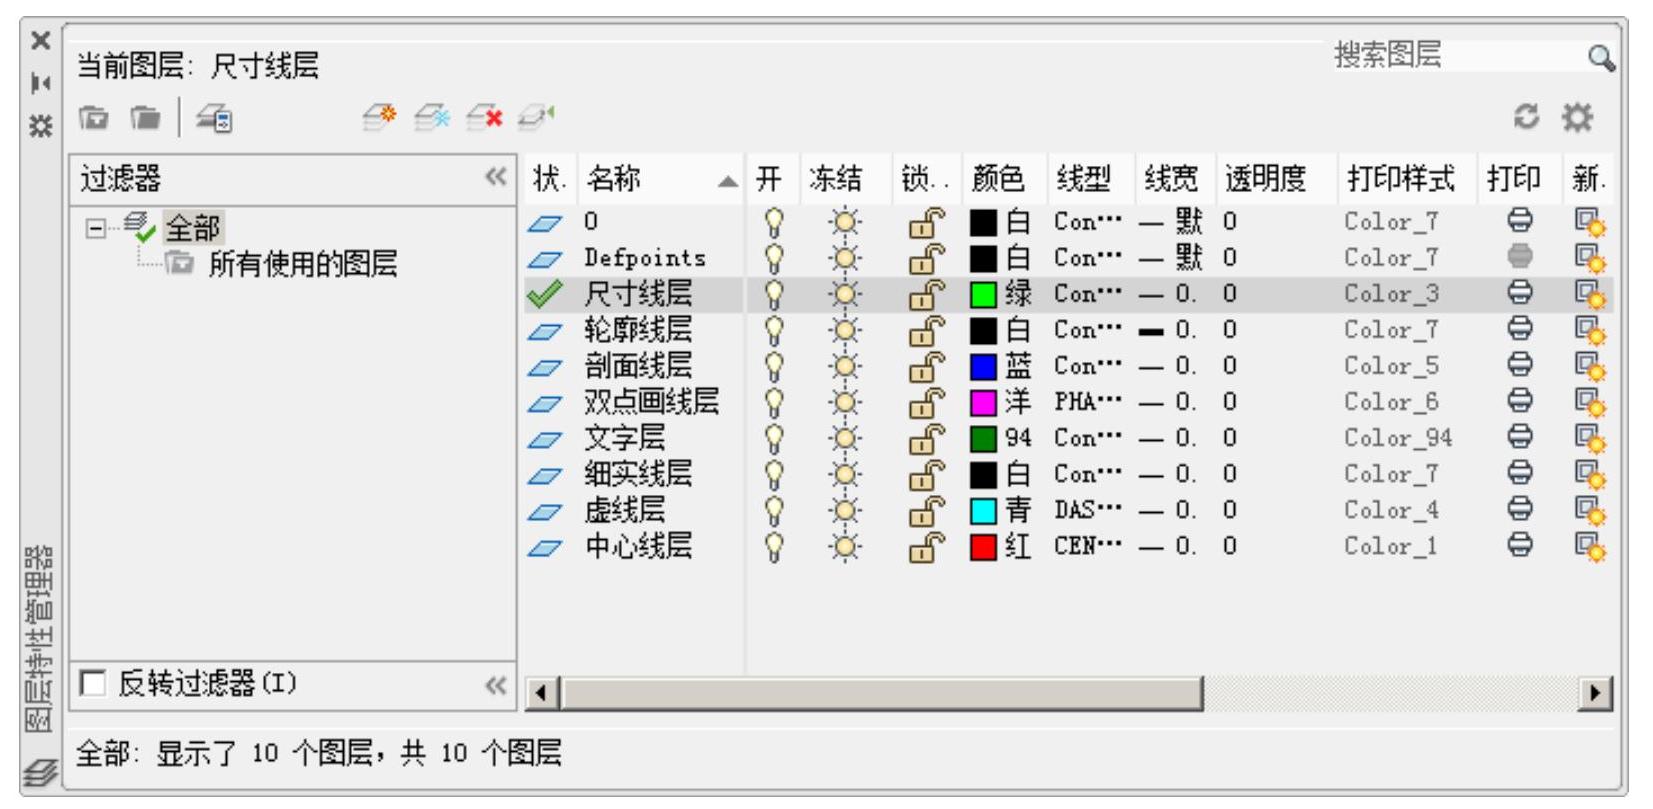The image size is (1653, 809).
Task: Click horizontal scrollbar left arrow
Action: [543, 692]
